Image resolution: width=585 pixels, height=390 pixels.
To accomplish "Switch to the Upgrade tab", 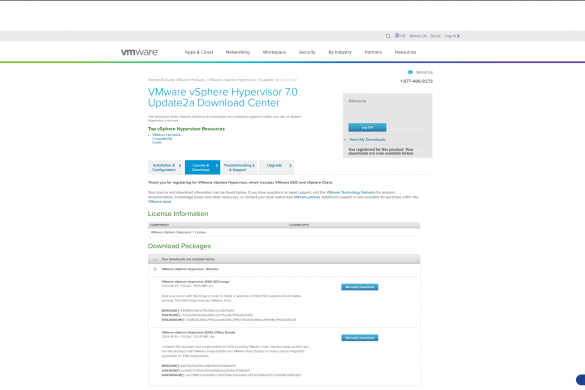I will point(276,167).
